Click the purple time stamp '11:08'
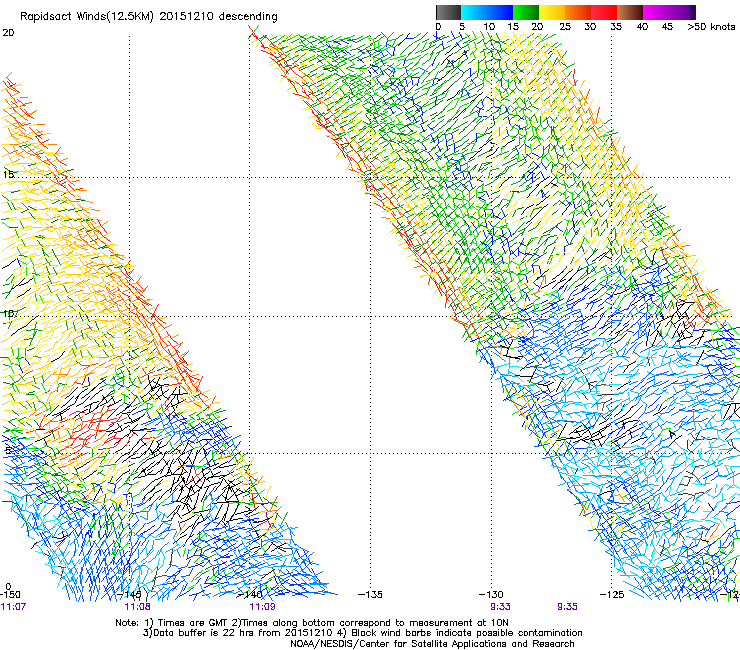This screenshot has width=740, height=650. 137,607
